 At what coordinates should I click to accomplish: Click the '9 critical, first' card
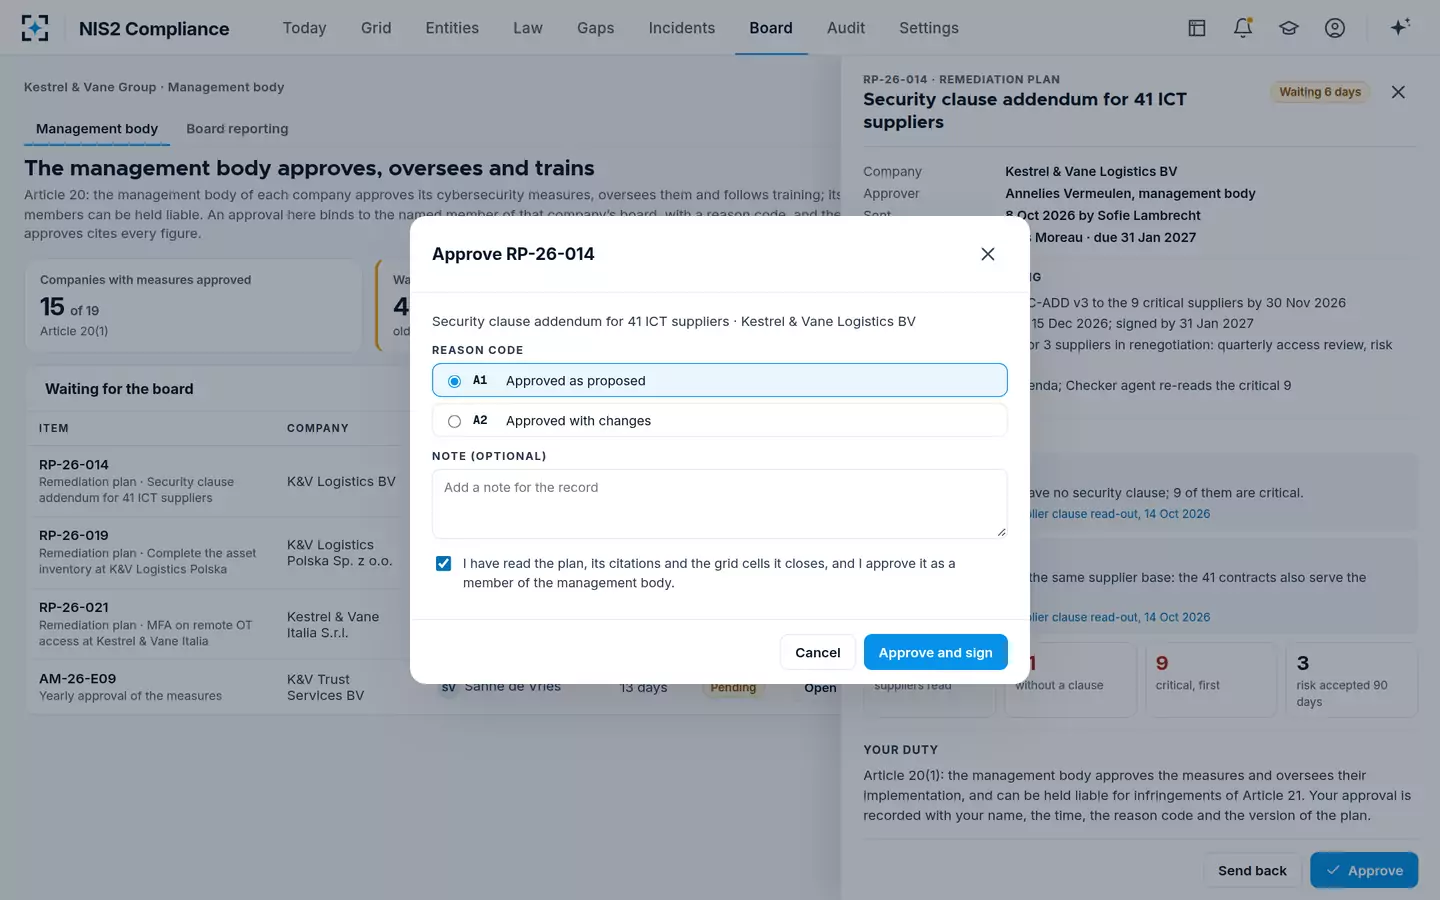(x=1210, y=680)
